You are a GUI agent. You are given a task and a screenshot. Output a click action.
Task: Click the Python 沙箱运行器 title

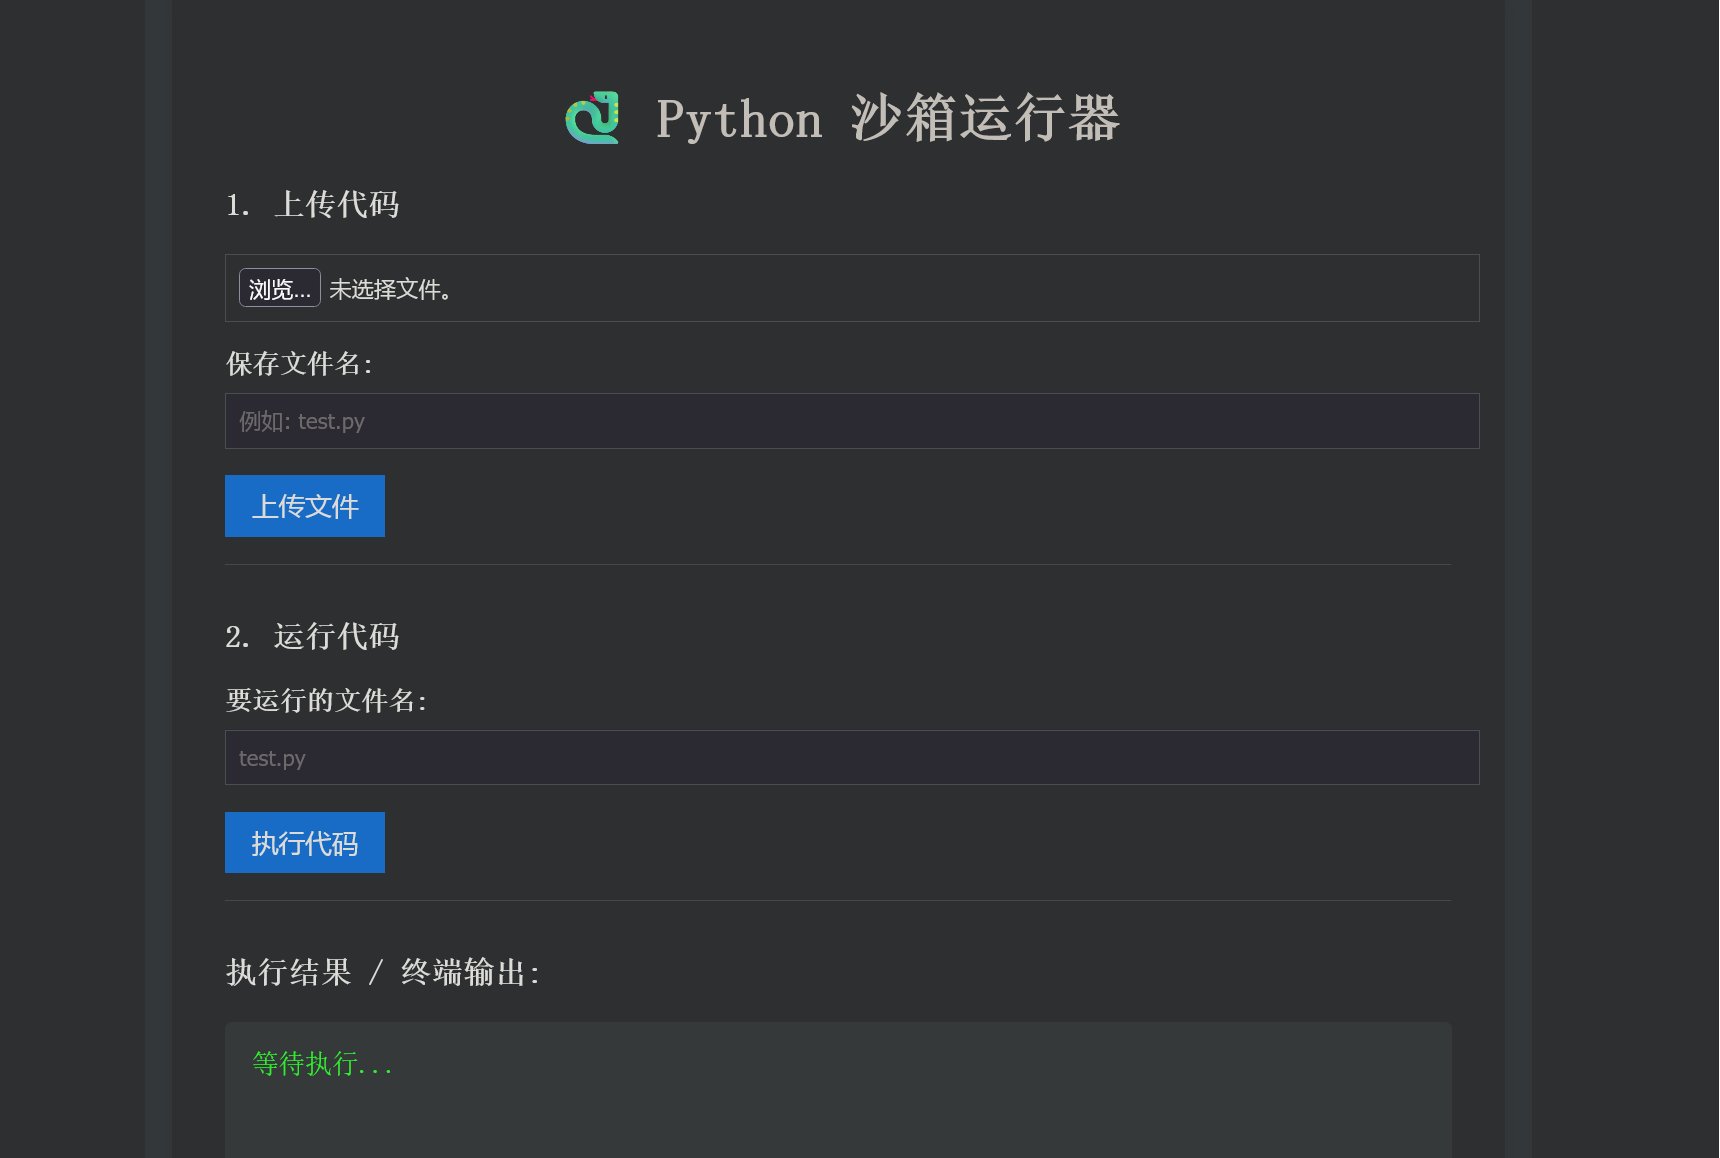[x=888, y=118]
